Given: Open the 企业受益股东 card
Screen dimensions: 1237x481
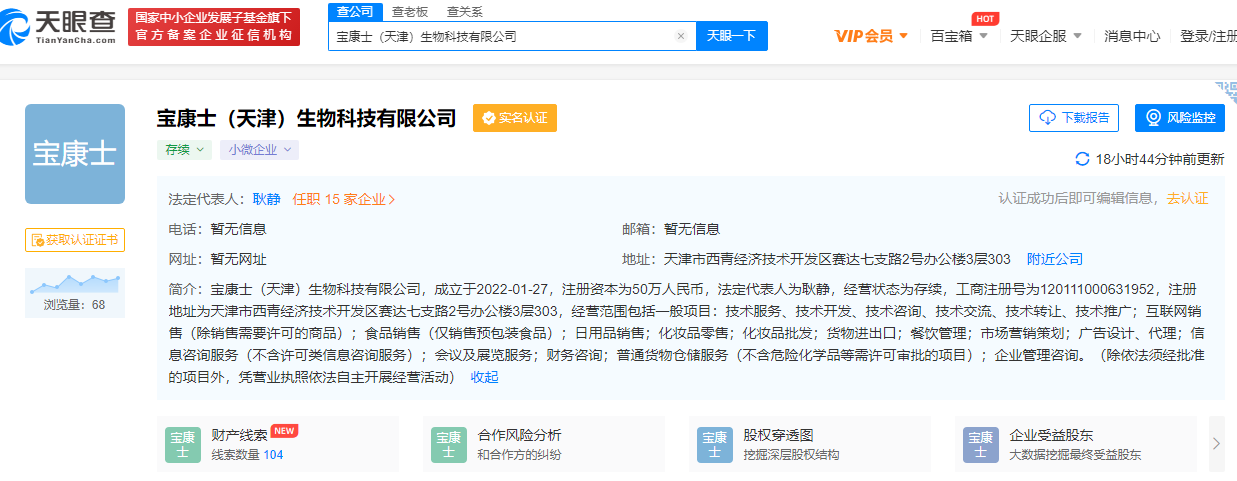Looking at the screenshot, I should pyautogui.click(x=1076, y=444).
